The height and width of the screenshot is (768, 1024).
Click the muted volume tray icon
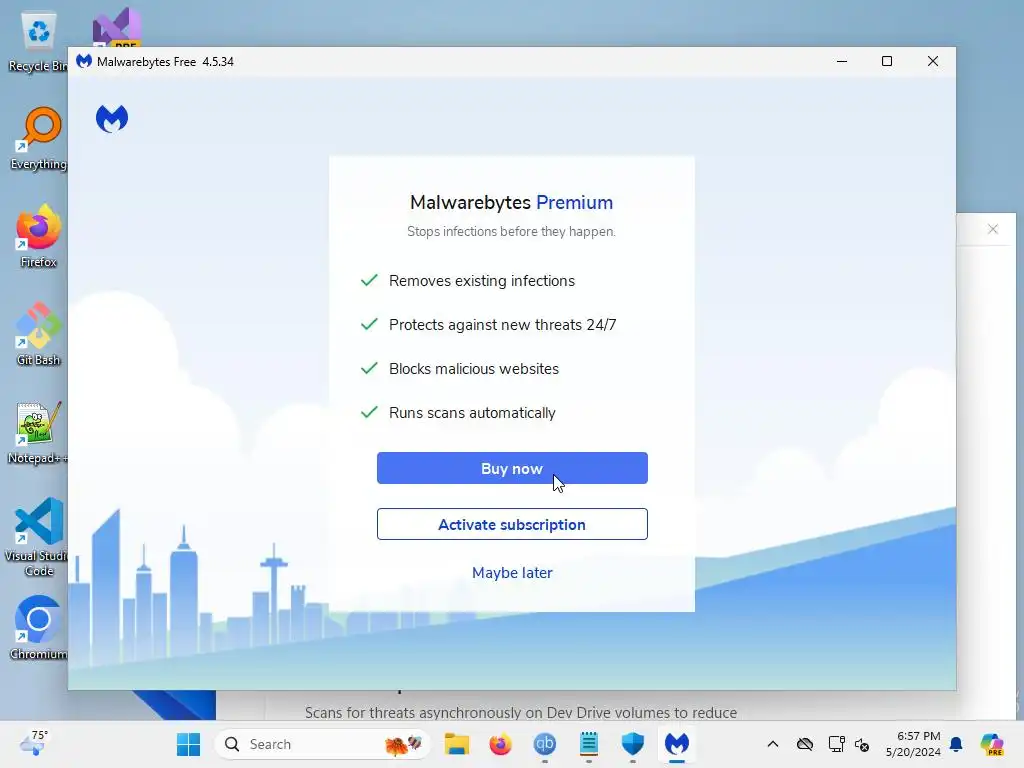(x=862, y=744)
